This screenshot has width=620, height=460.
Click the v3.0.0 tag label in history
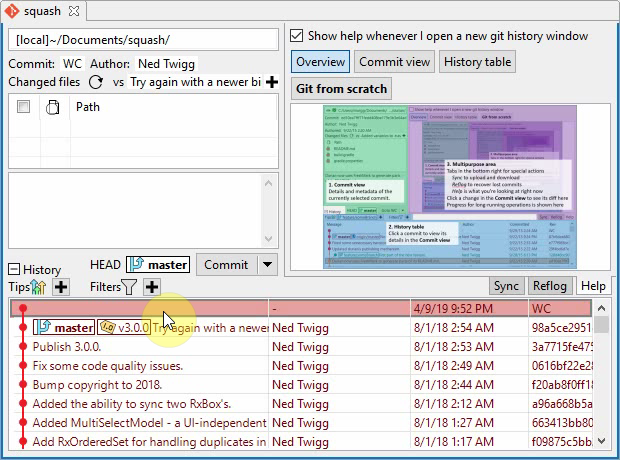pos(124,327)
